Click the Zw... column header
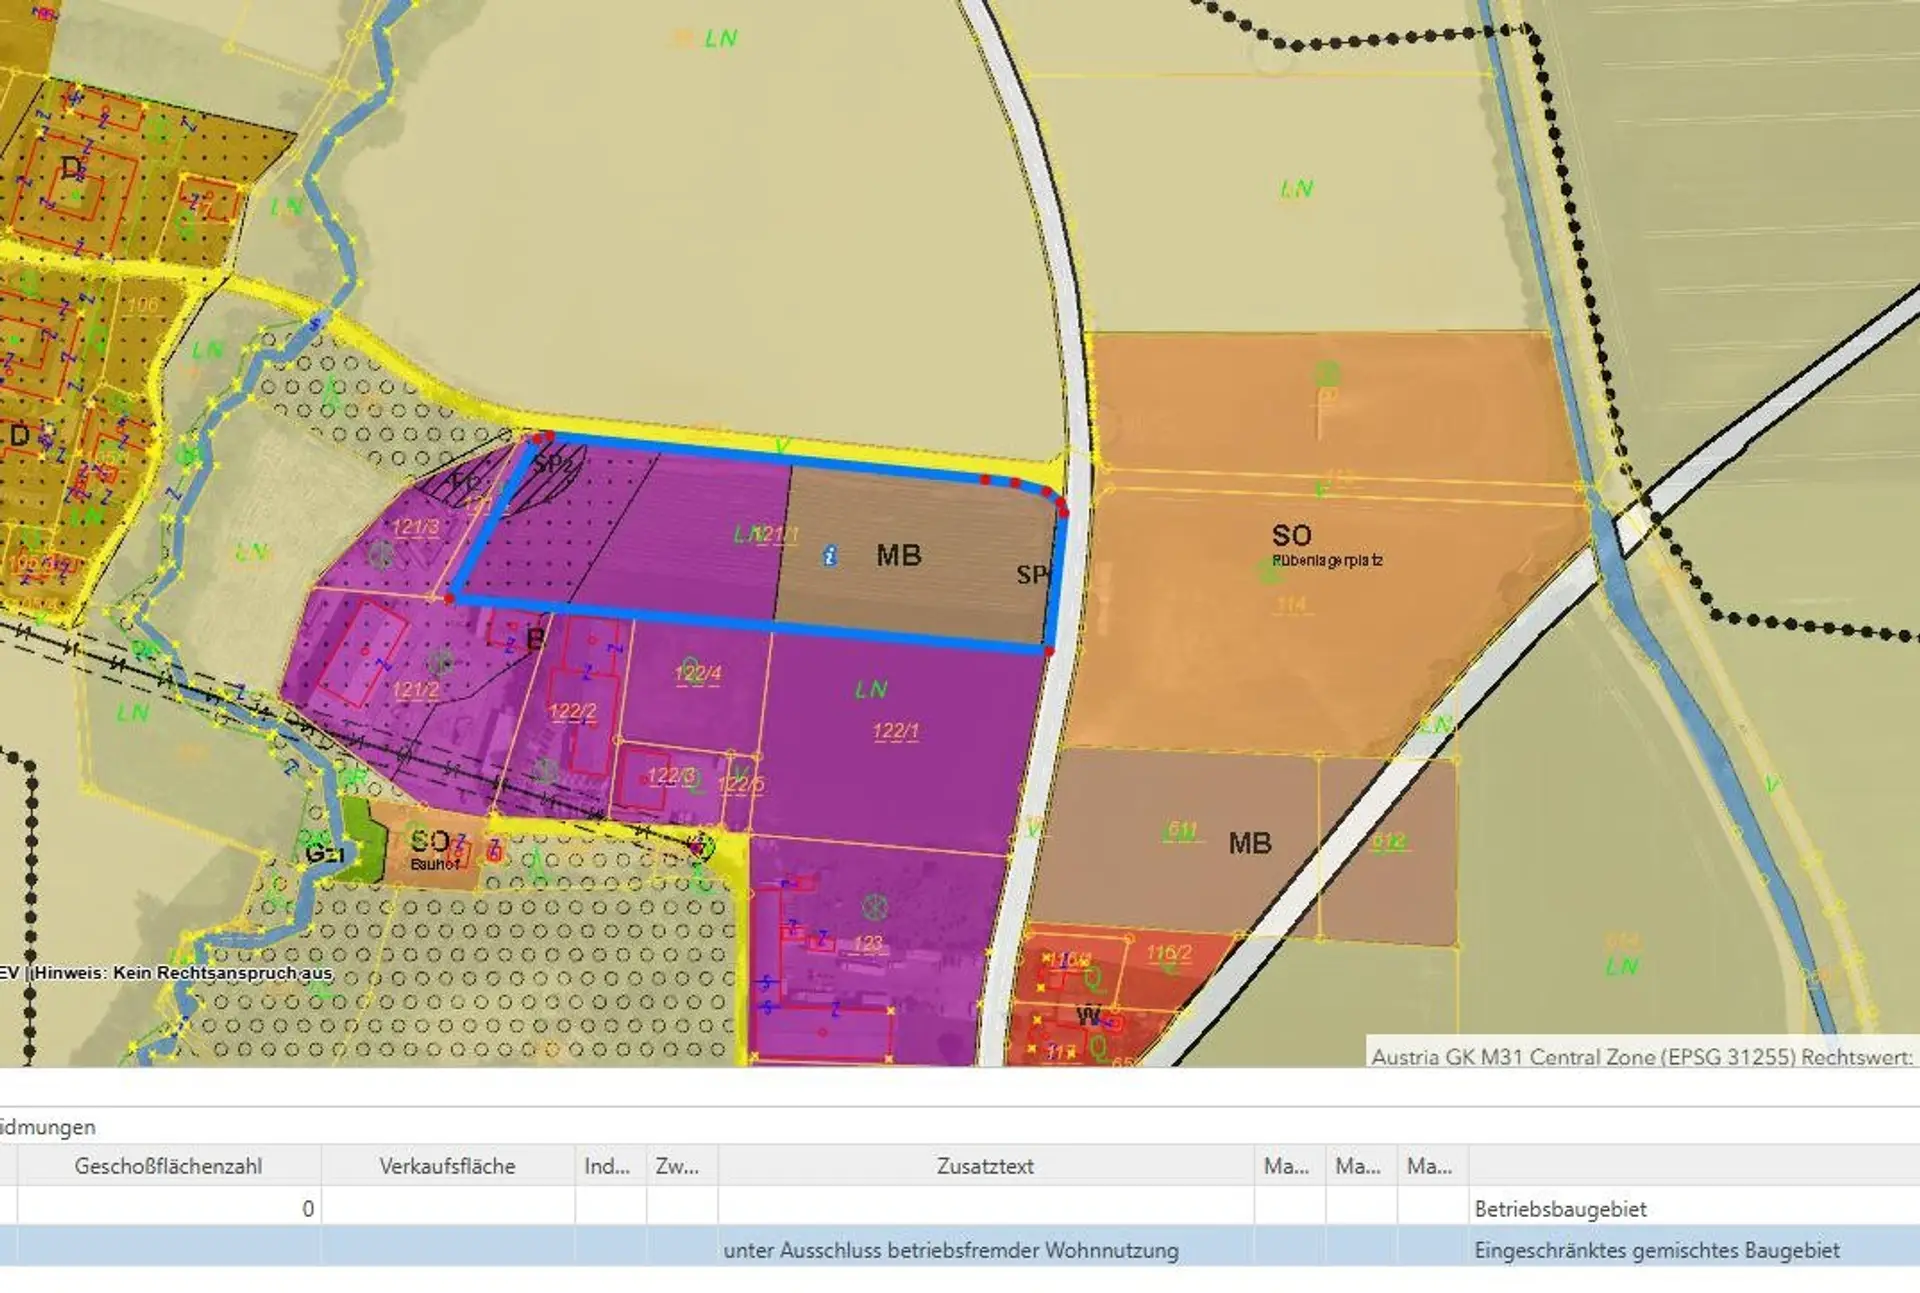 (x=677, y=1166)
